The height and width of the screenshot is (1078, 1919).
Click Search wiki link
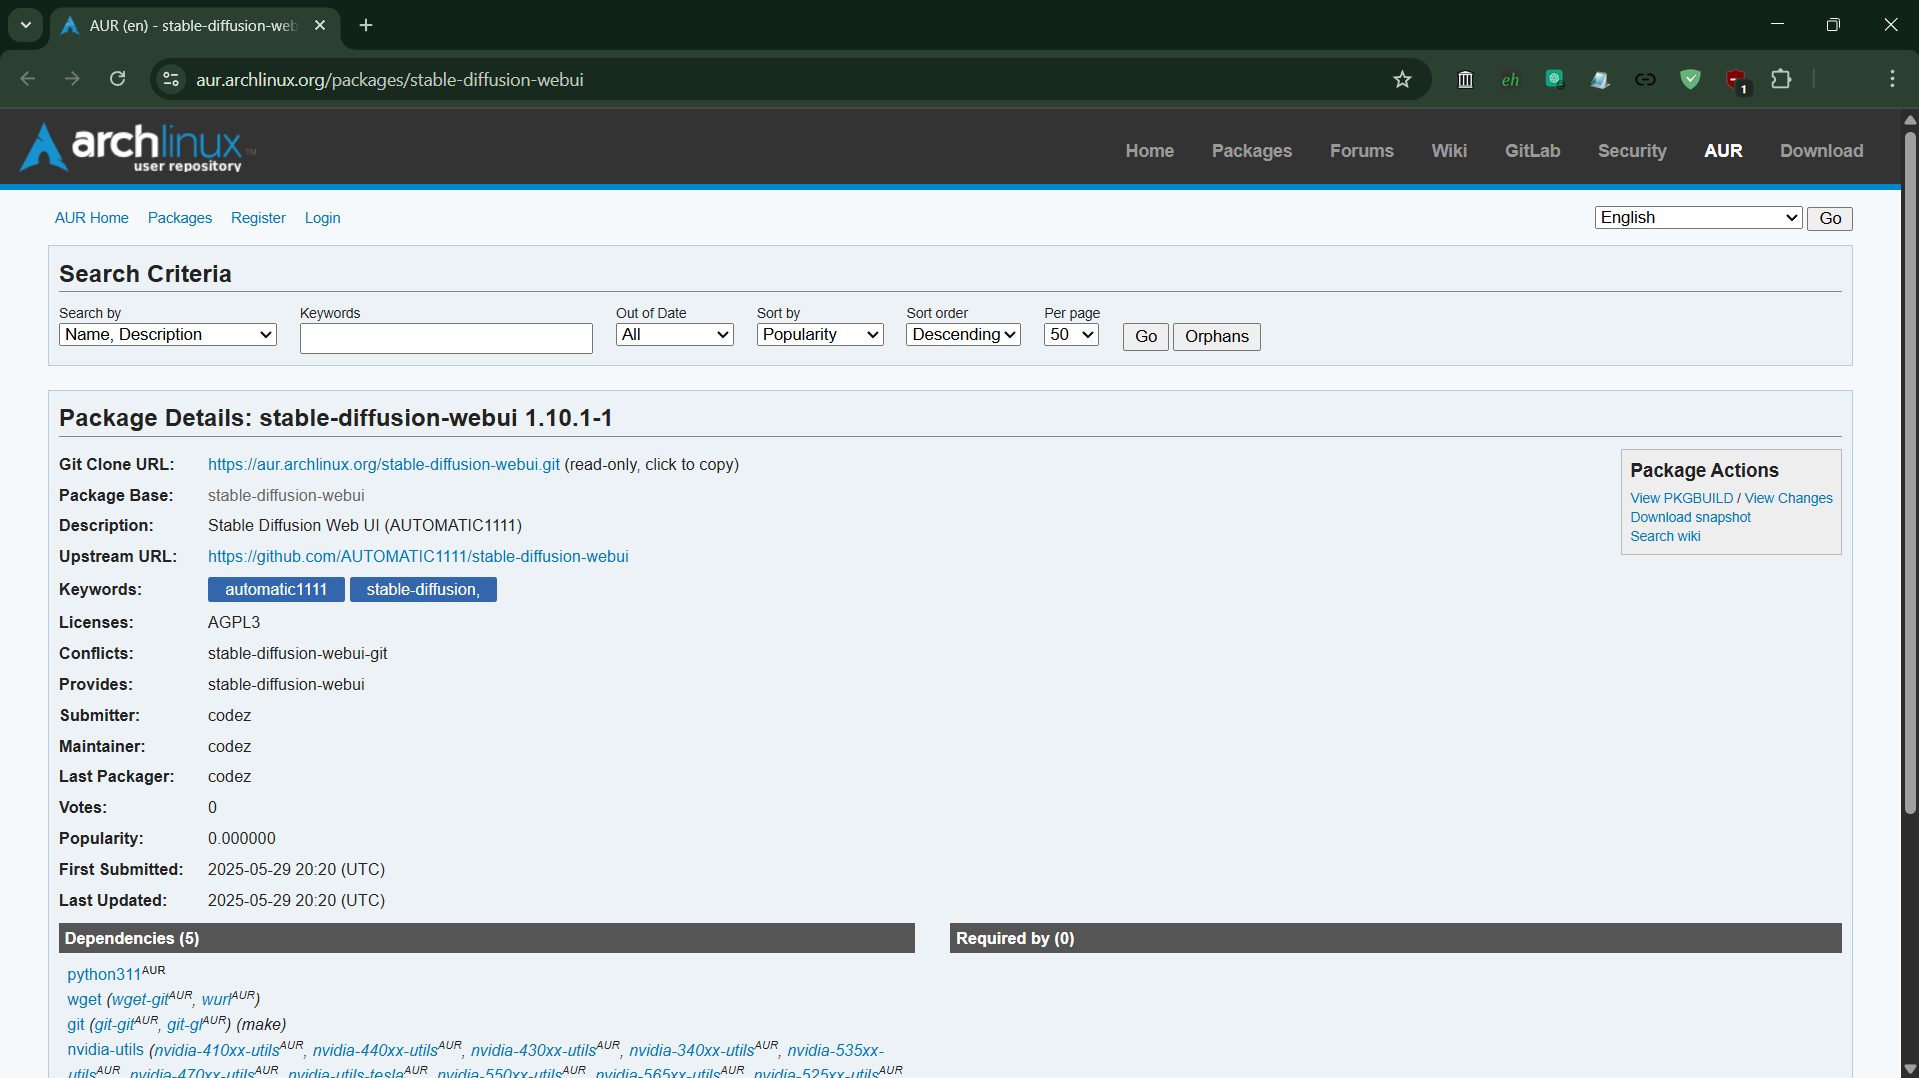pyautogui.click(x=1665, y=536)
